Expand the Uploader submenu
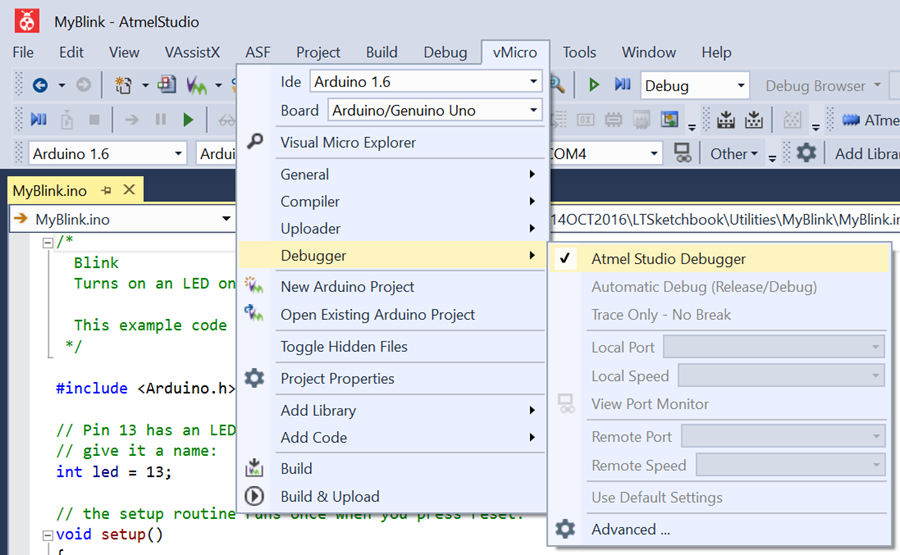900x555 pixels. click(x=391, y=228)
